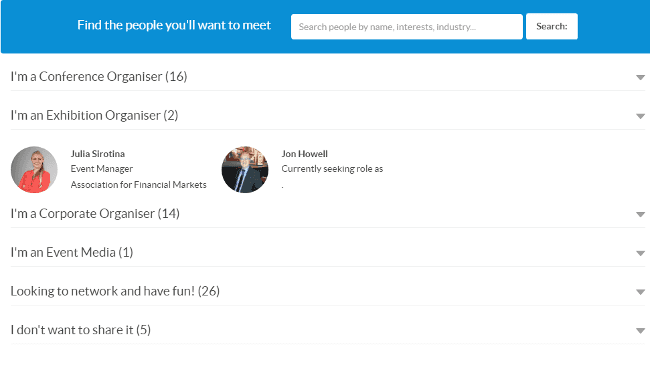
Task: Open Jon Howell's name link
Action: 305,154
